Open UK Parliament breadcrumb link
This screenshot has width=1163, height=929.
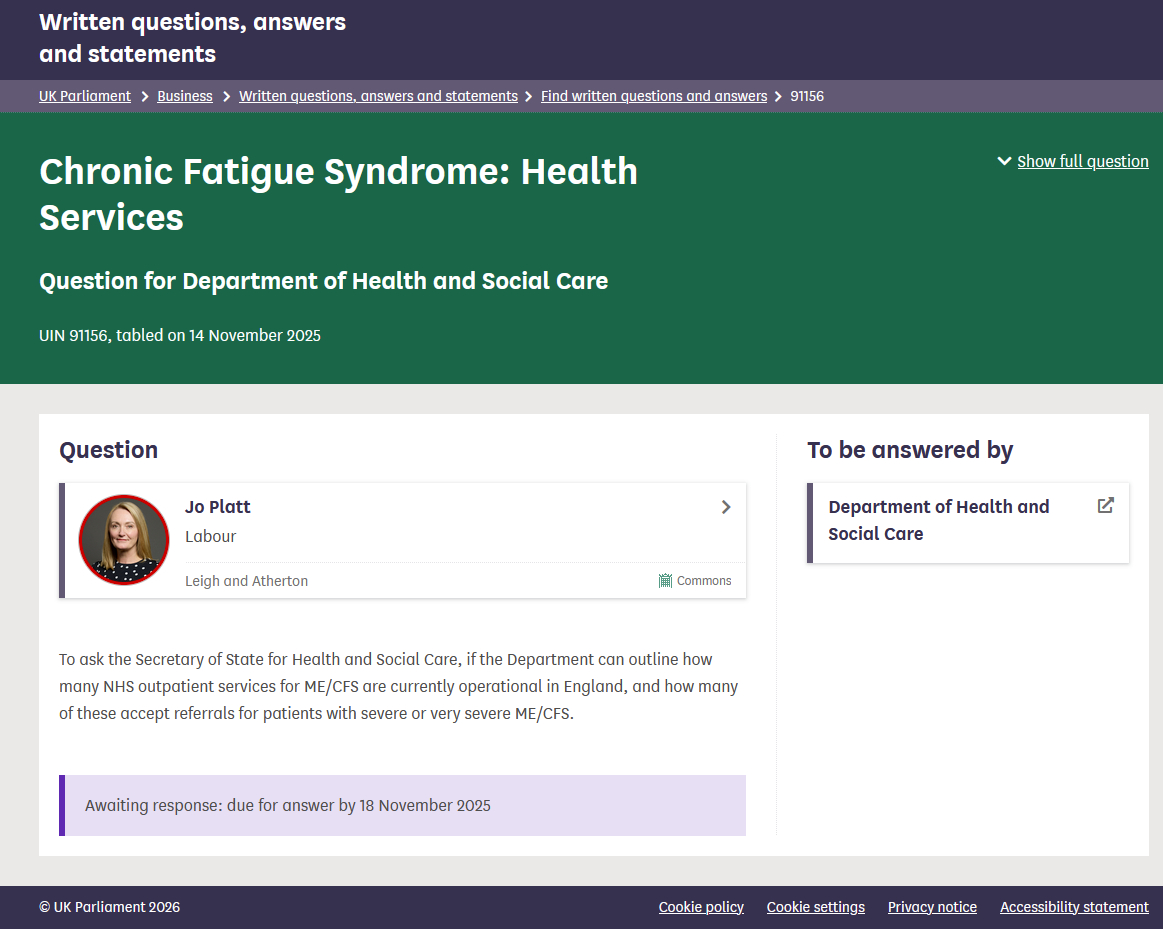[85, 96]
